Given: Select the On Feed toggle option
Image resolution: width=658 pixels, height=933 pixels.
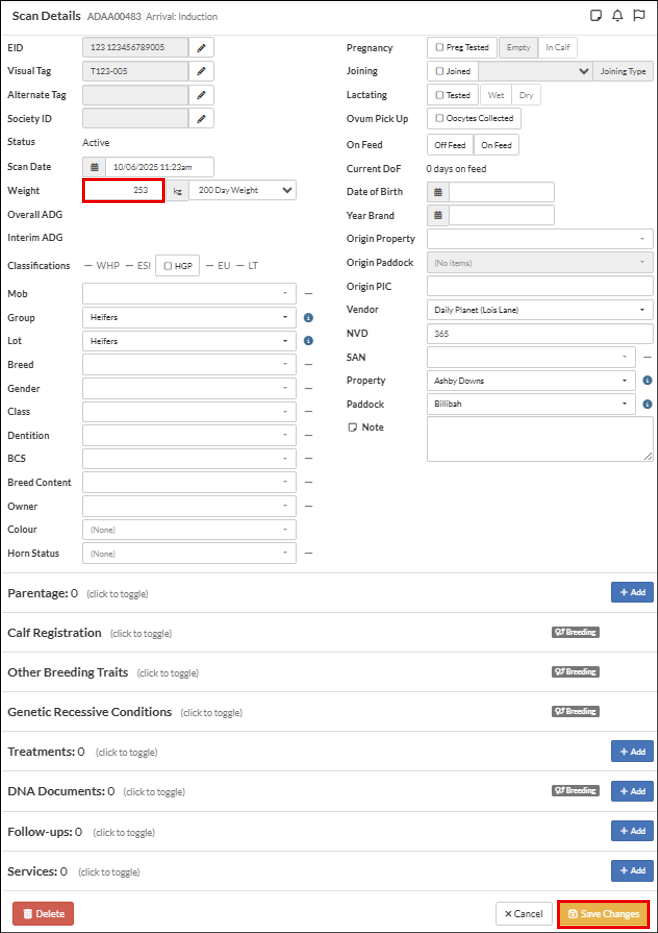Looking at the screenshot, I should (496, 145).
